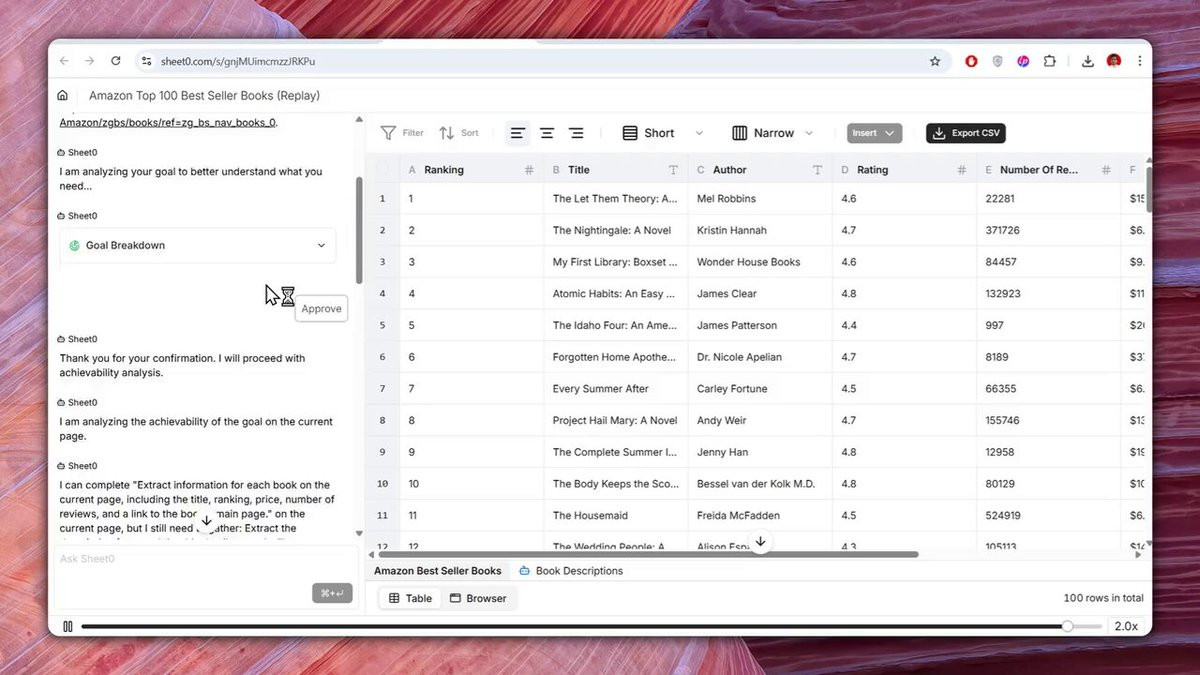This screenshot has height=675, width=1200.
Task: Open the Chrome three-dot menu
Action: coord(1139,61)
